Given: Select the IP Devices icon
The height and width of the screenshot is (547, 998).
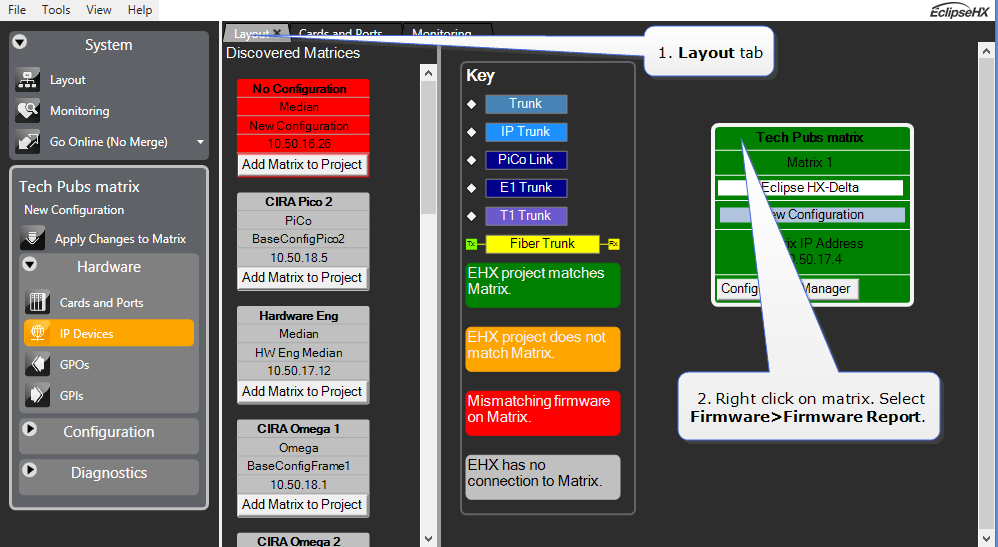Looking at the screenshot, I should 38,333.
